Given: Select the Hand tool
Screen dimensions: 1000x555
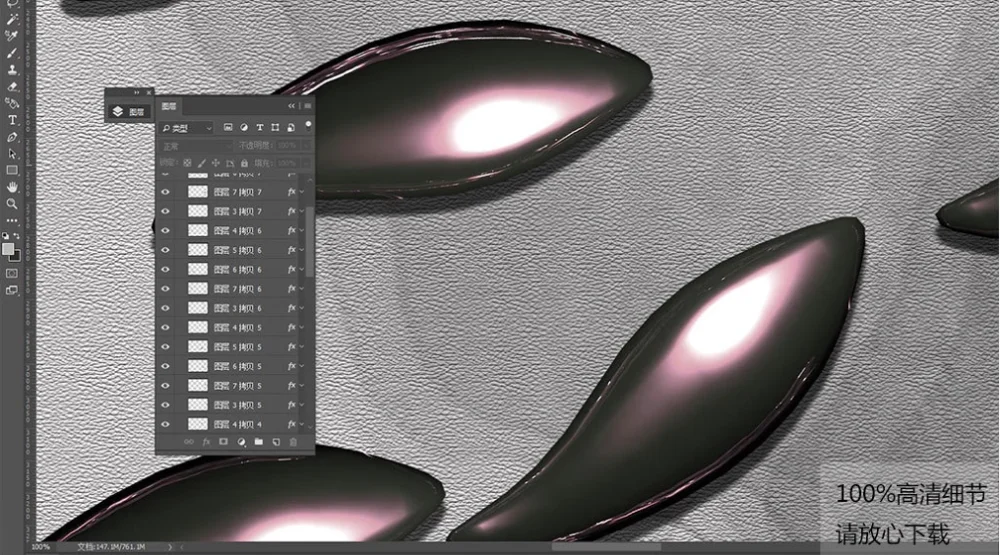Looking at the screenshot, I should click(12, 187).
